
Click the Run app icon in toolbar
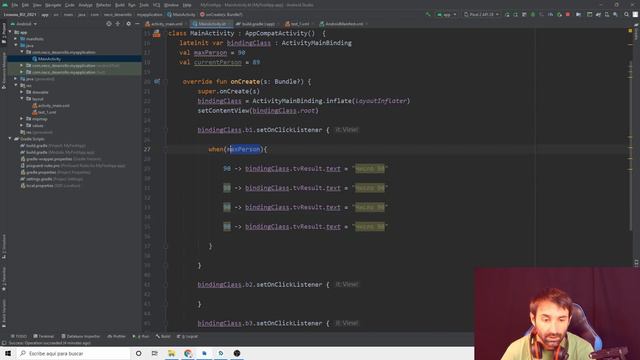coord(507,14)
